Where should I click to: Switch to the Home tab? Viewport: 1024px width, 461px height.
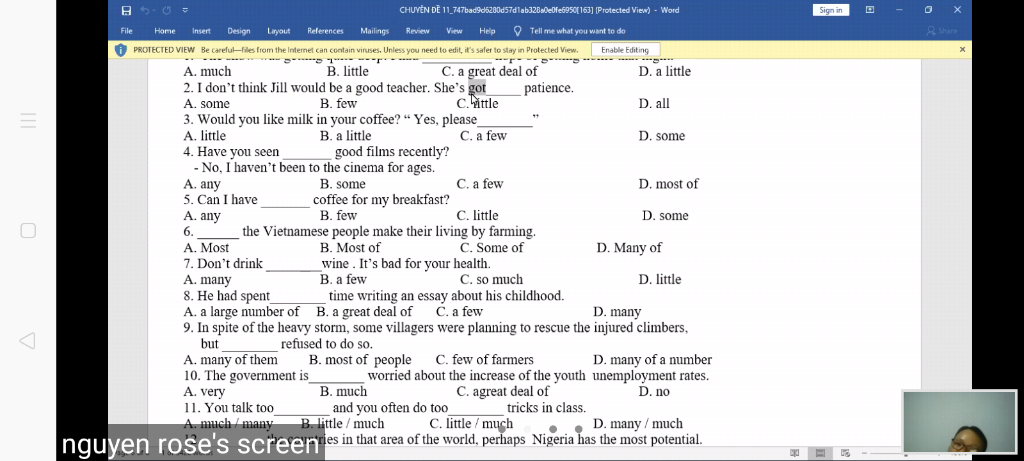165,31
